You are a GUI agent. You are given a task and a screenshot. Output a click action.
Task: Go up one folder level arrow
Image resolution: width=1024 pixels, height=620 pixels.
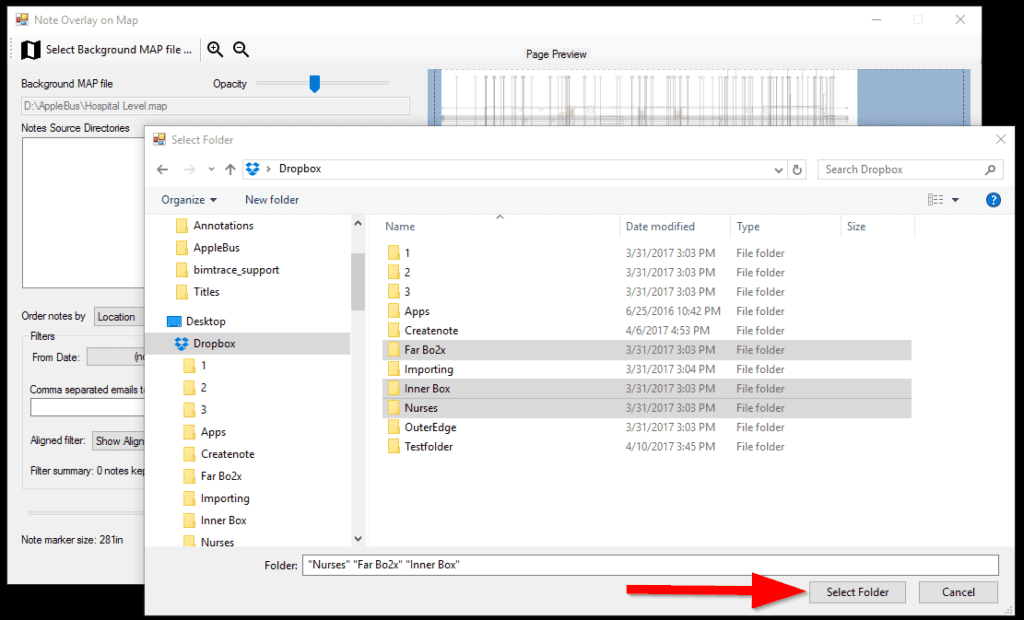click(230, 170)
